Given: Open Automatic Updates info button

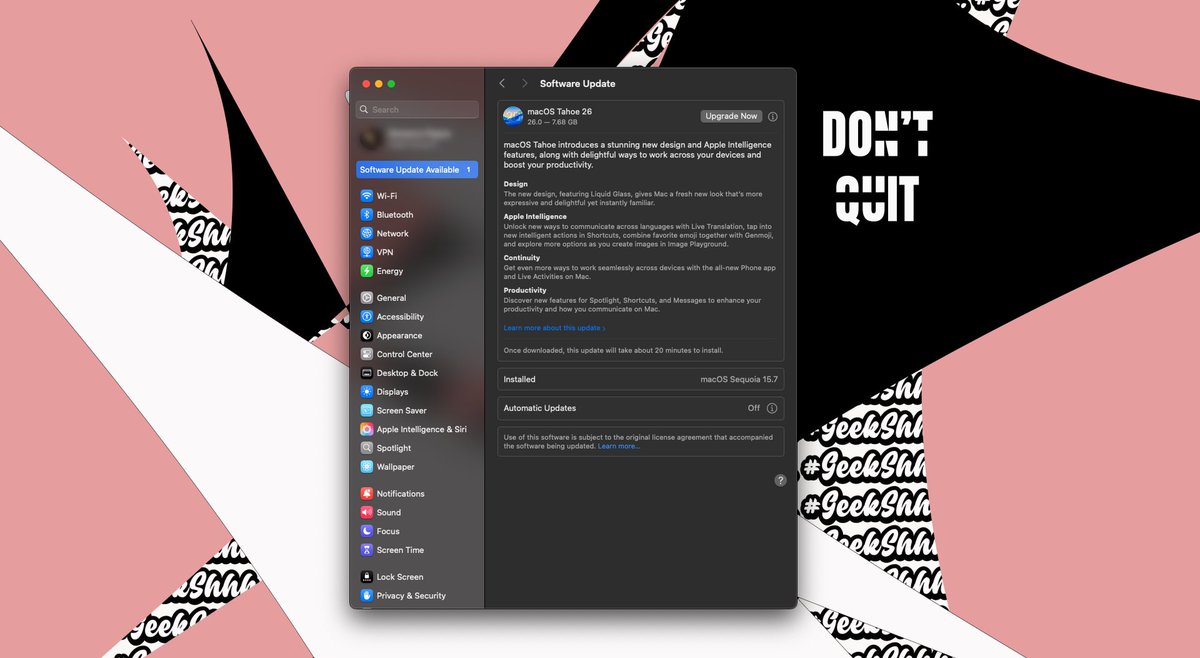Looking at the screenshot, I should [772, 408].
